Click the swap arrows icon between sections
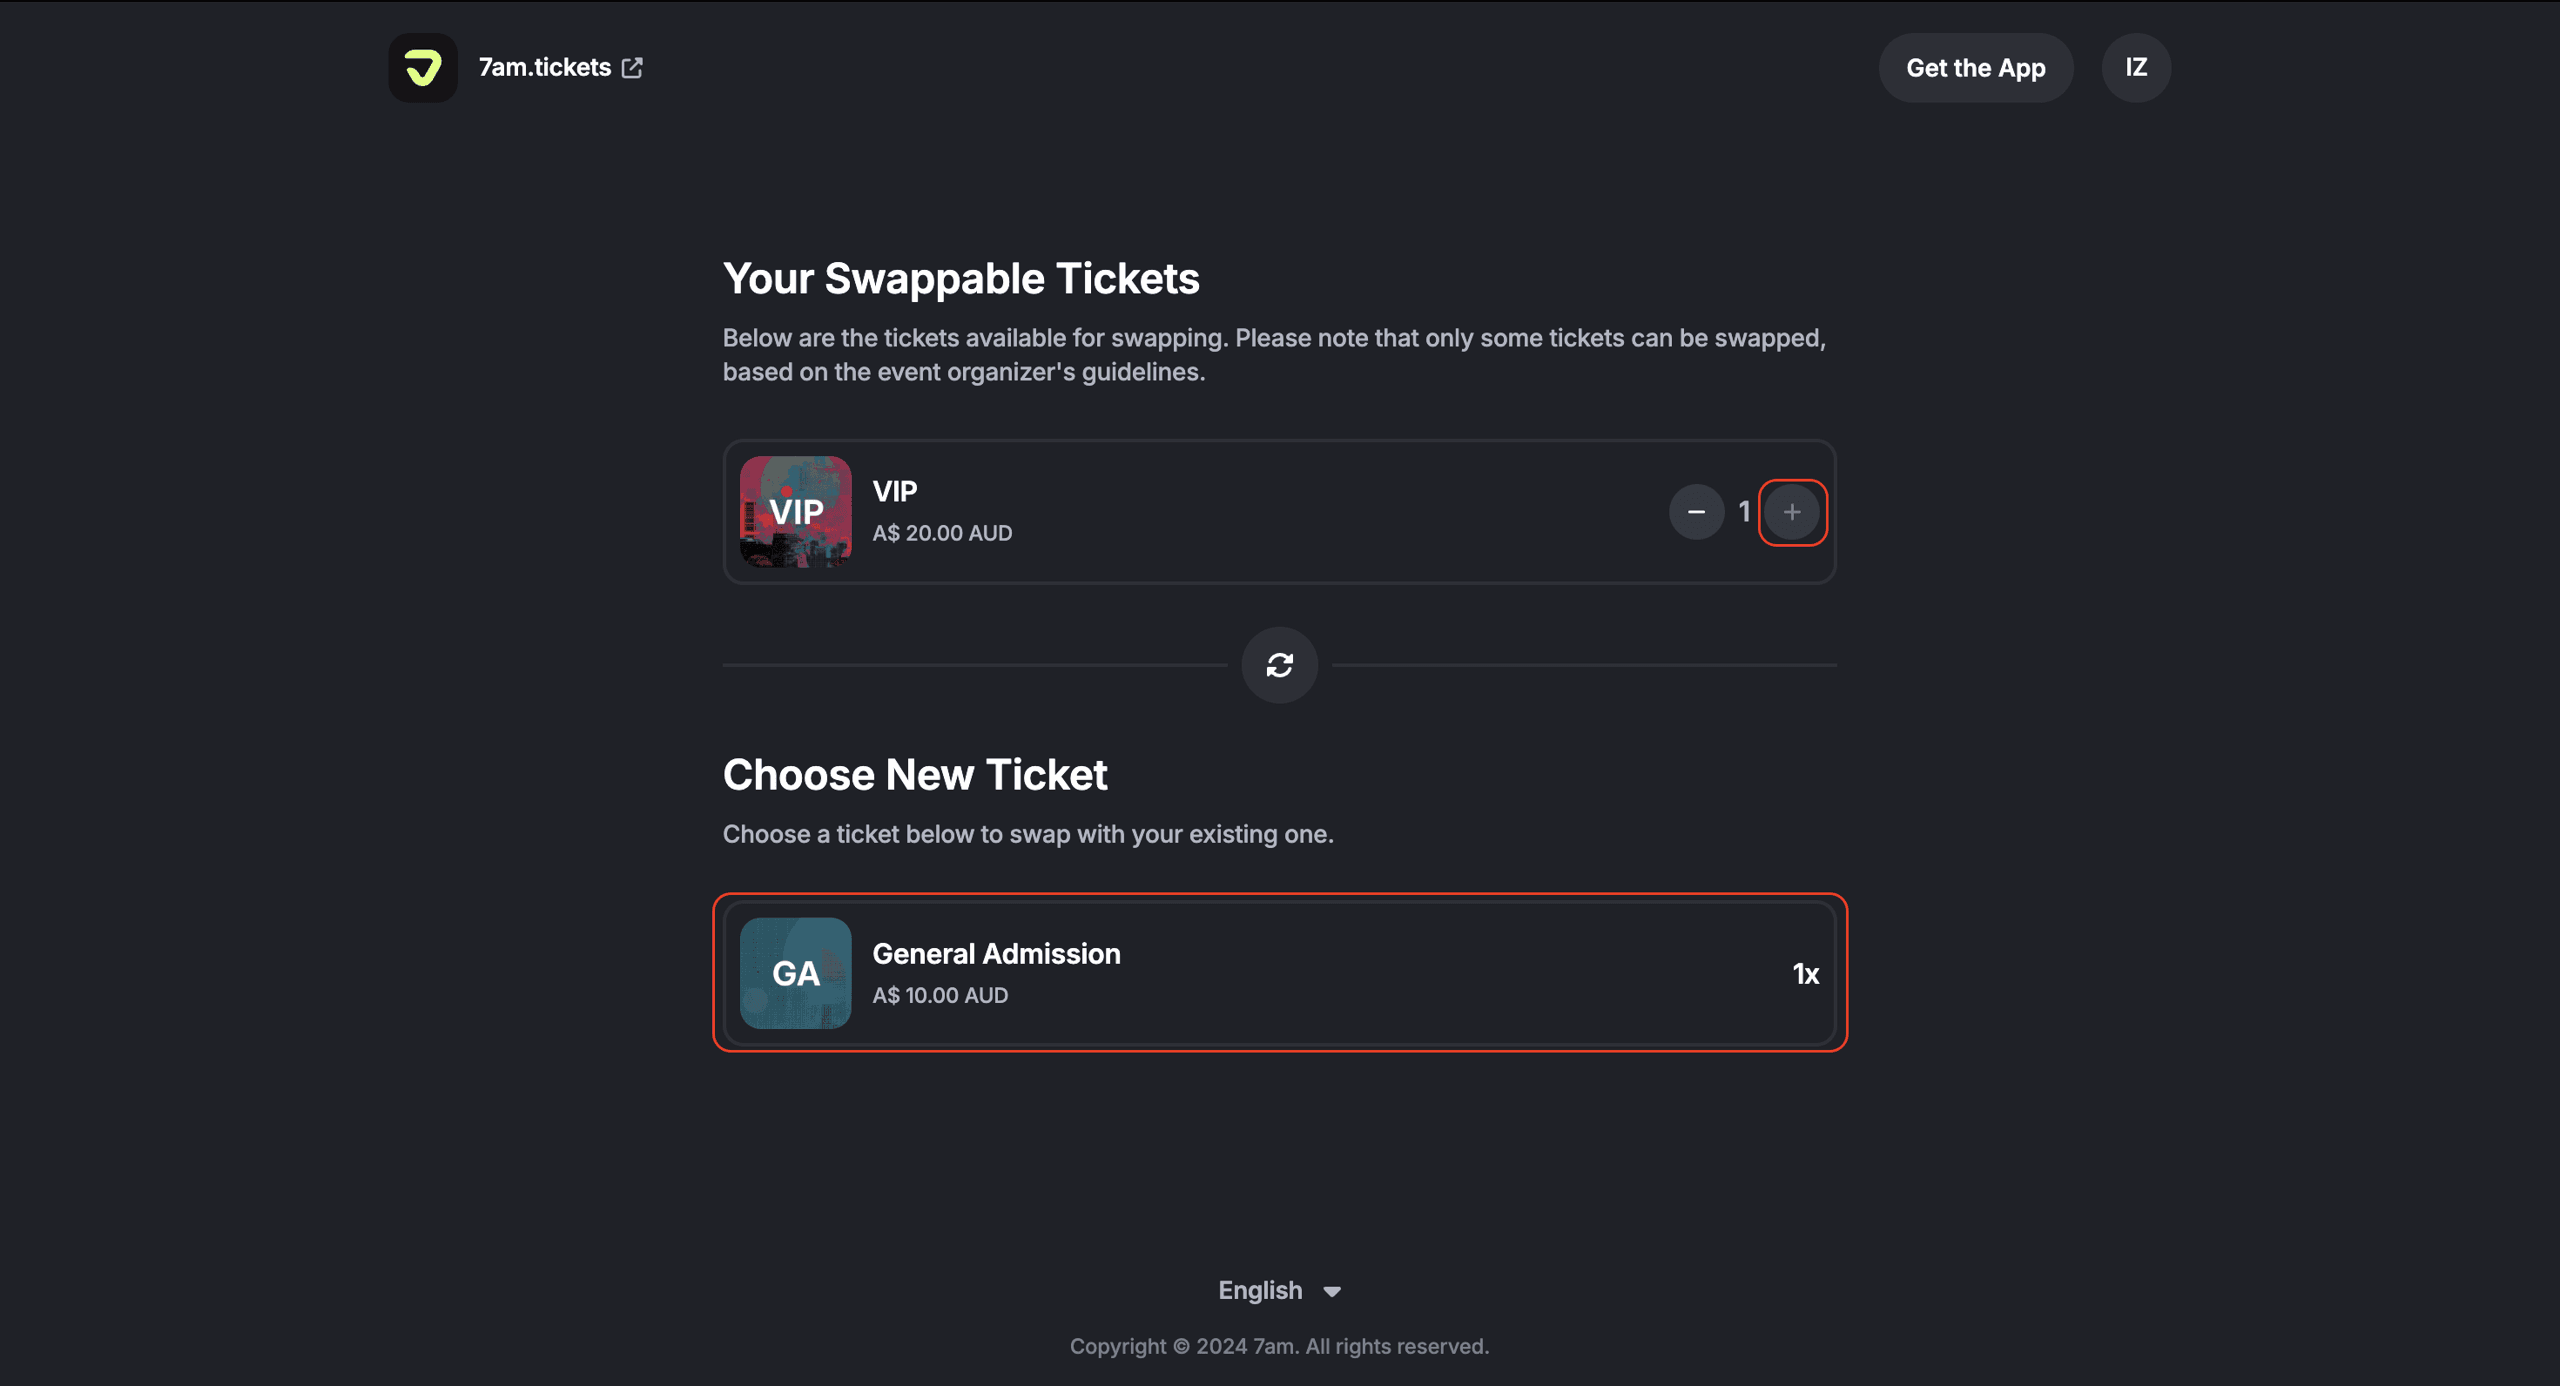Image resolution: width=2560 pixels, height=1386 pixels. pos(1279,665)
